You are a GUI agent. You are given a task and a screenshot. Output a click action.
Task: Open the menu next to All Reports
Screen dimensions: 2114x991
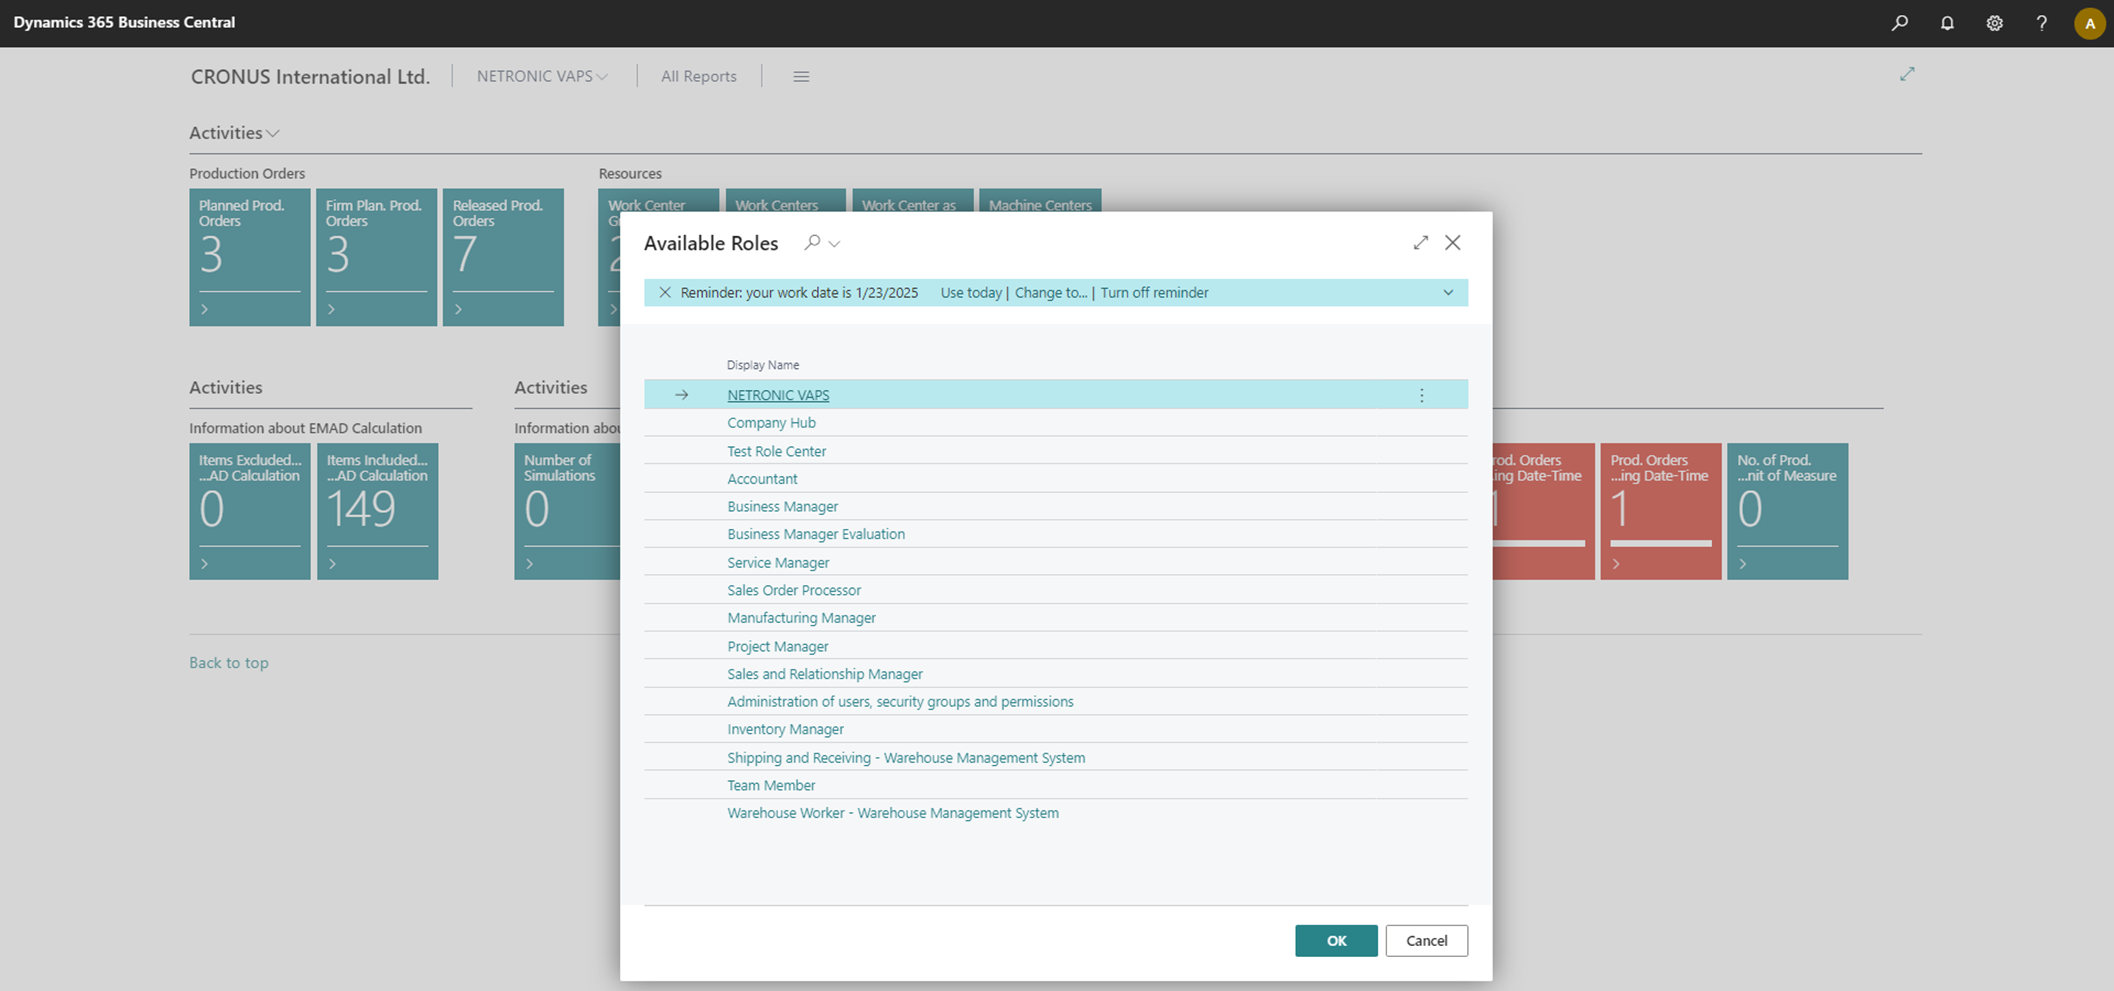pyautogui.click(x=800, y=76)
